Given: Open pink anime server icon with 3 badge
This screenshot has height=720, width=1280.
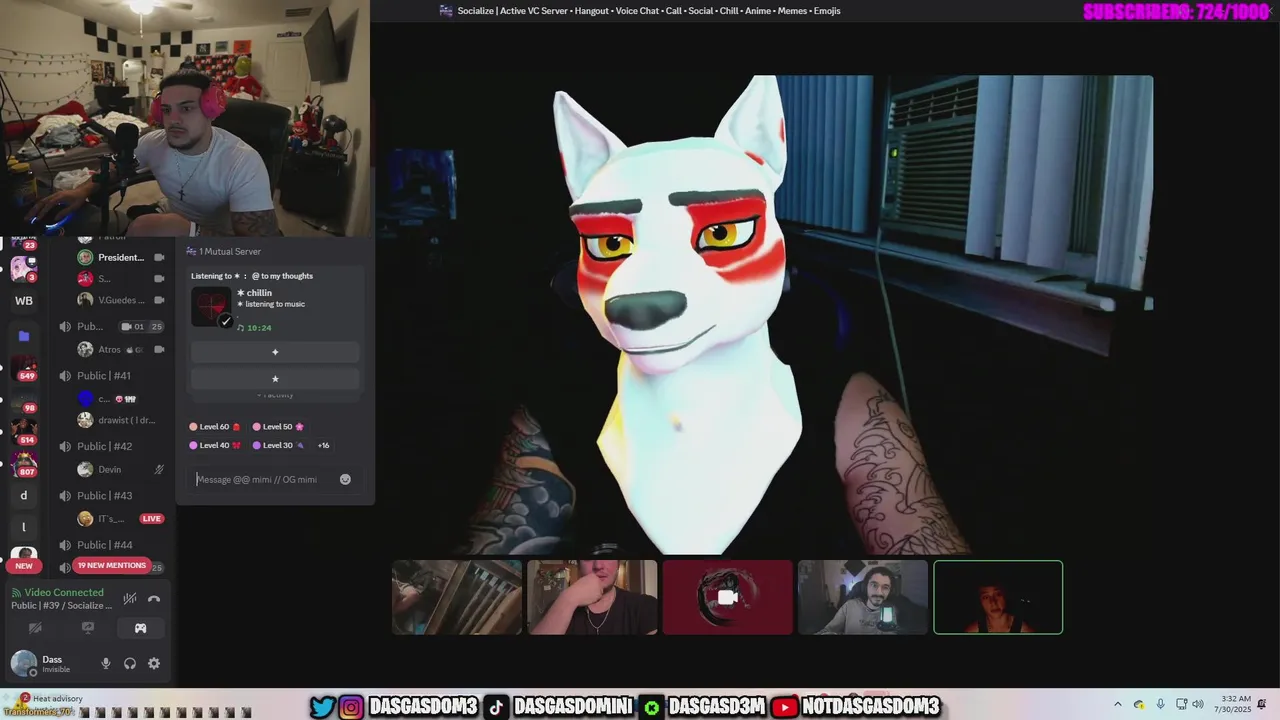Looking at the screenshot, I should pos(22,268).
